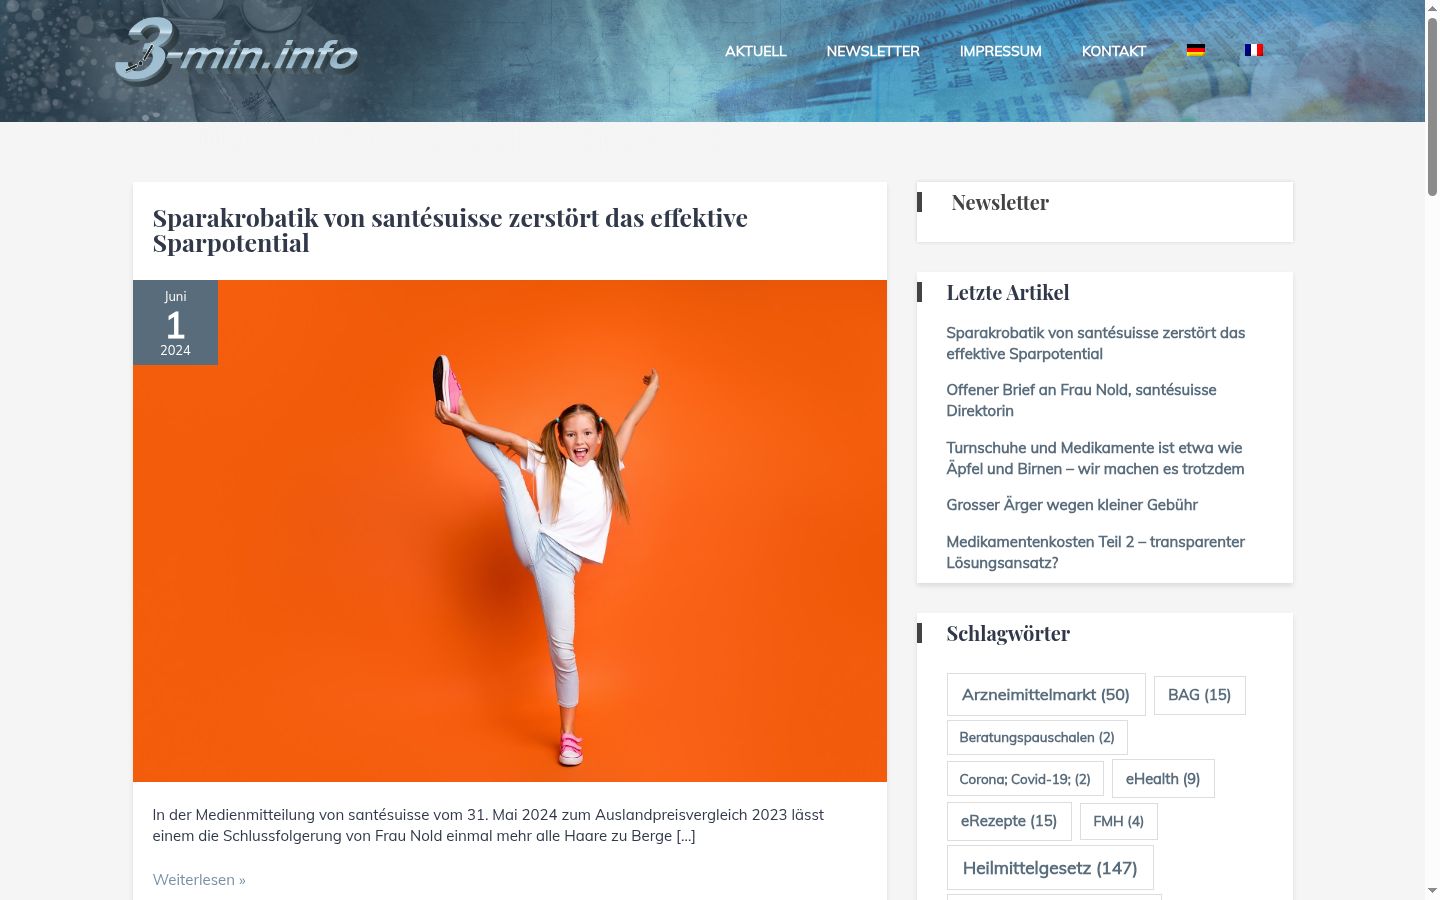Select the 'Heilmittelgesetz (147)' tag
This screenshot has width=1440, height=900.
point(1050,868)
